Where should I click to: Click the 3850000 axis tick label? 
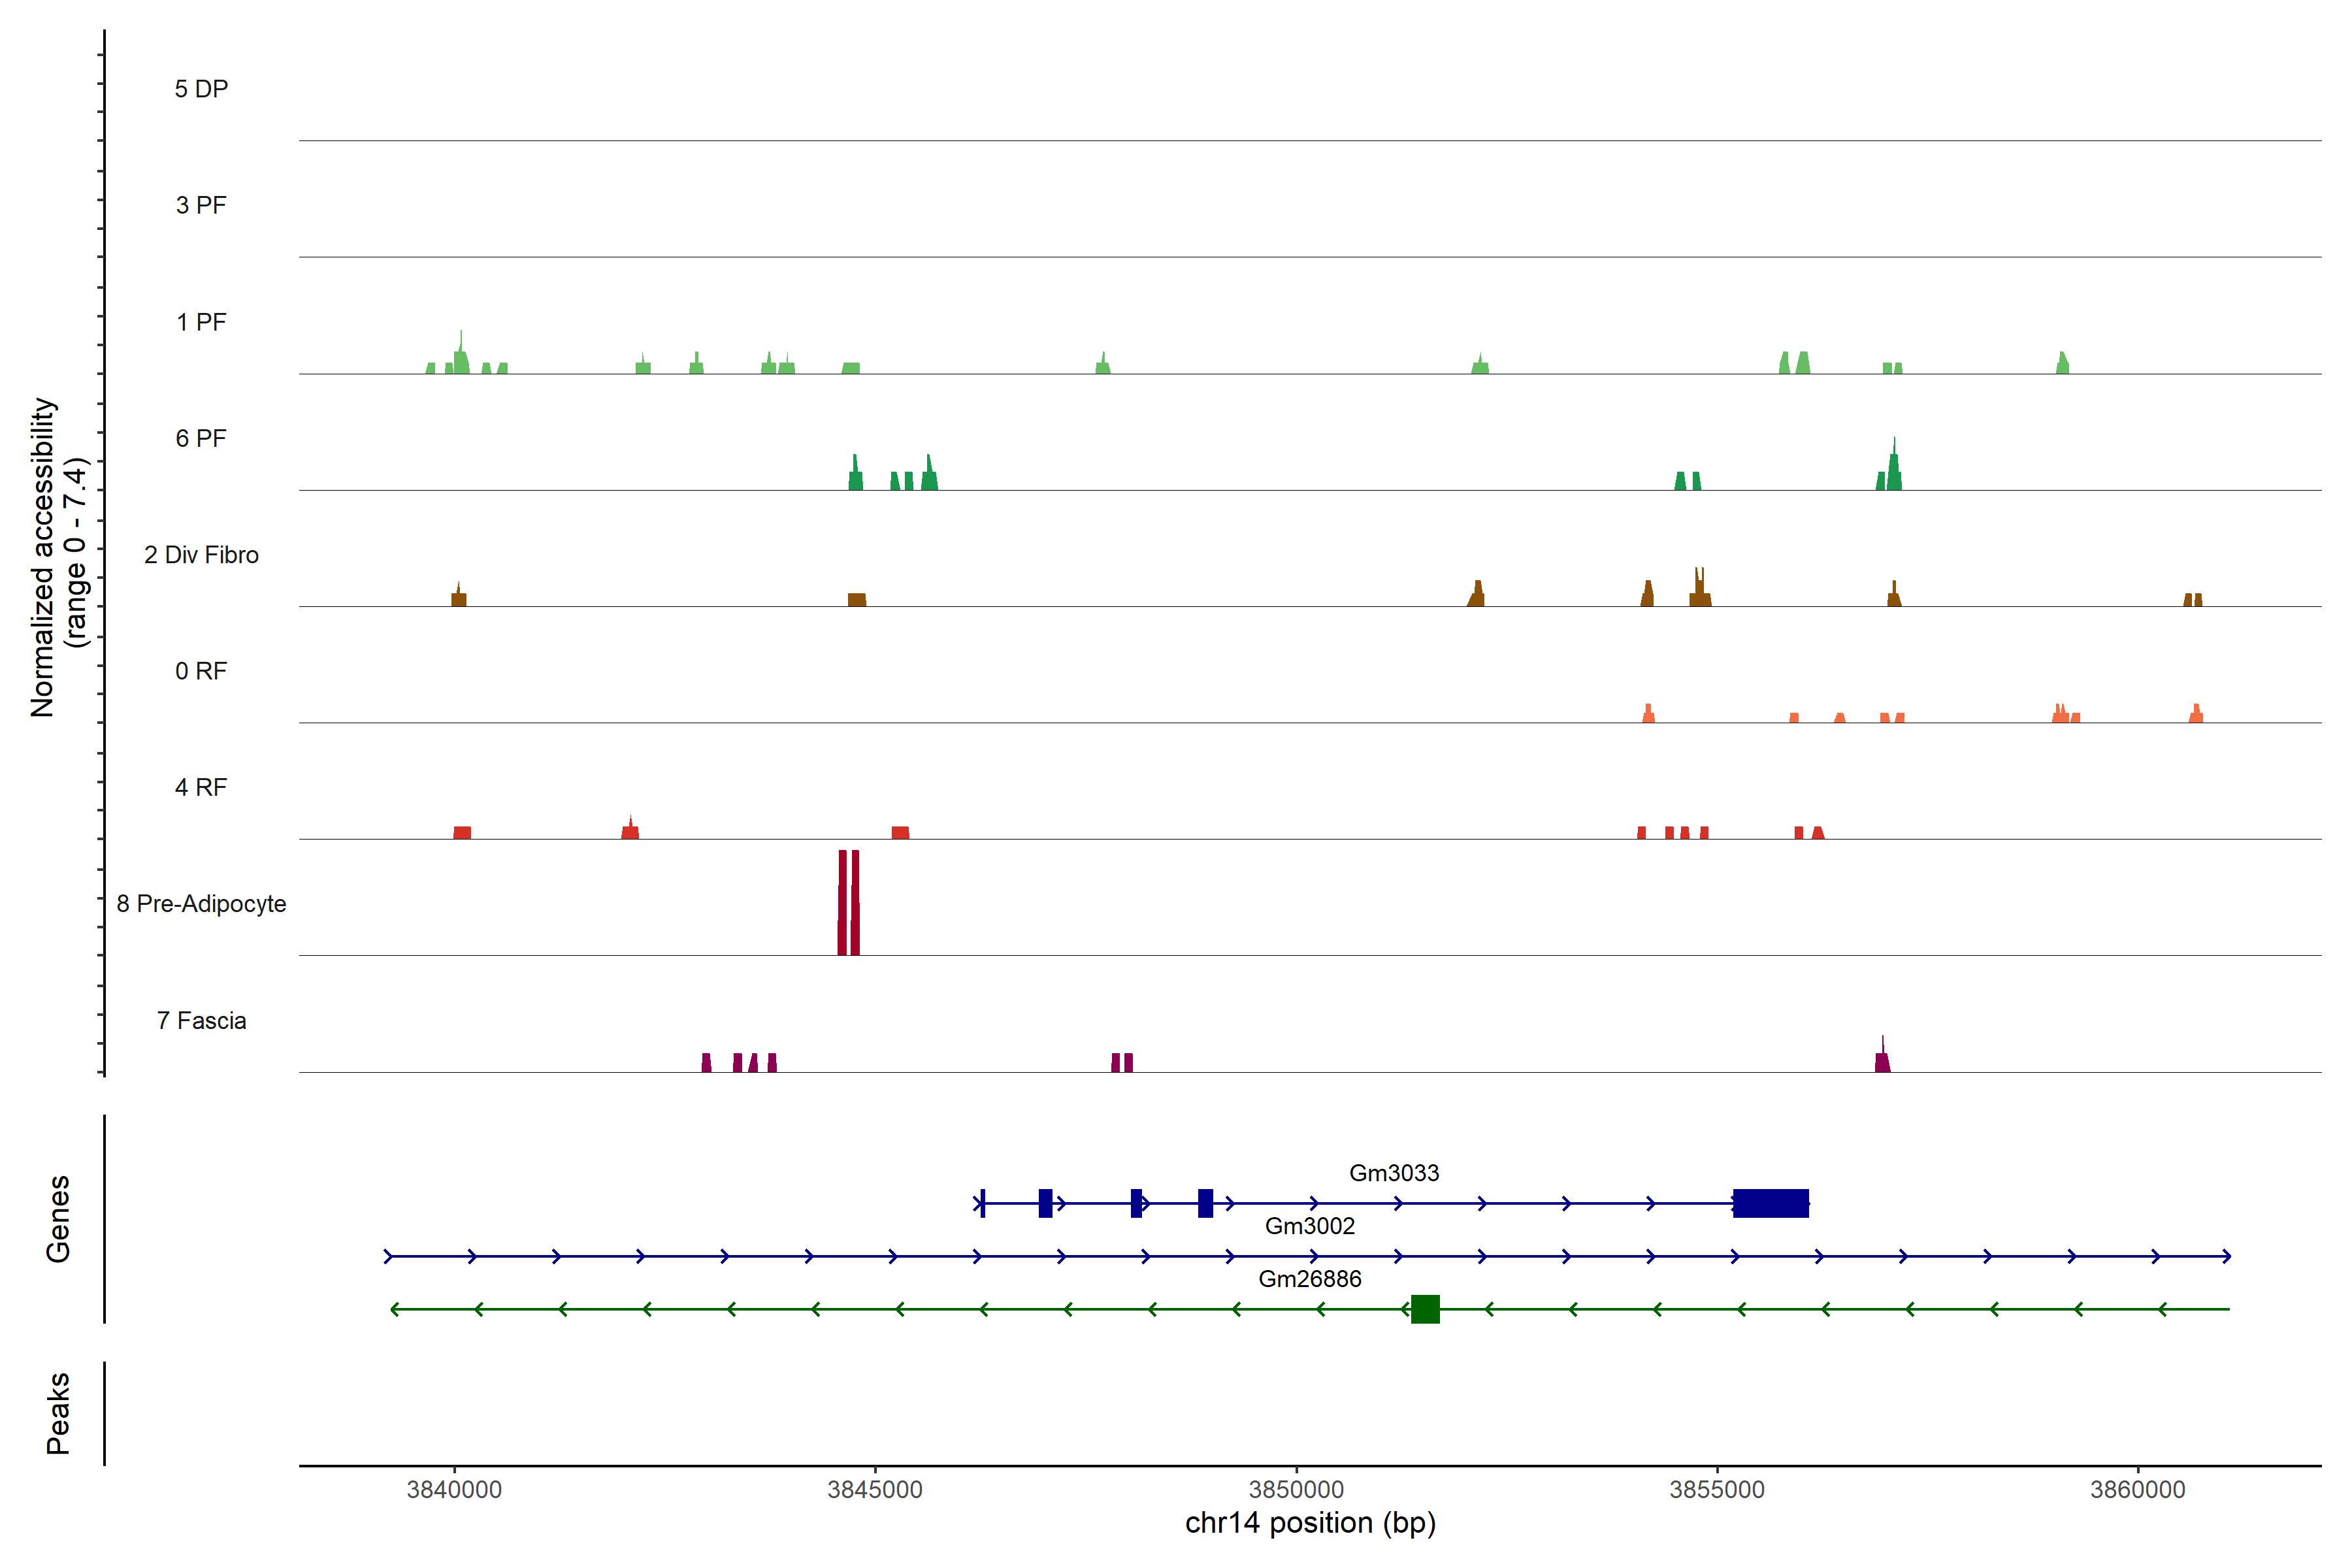pyautogui.click(x=1296, y=1489)
